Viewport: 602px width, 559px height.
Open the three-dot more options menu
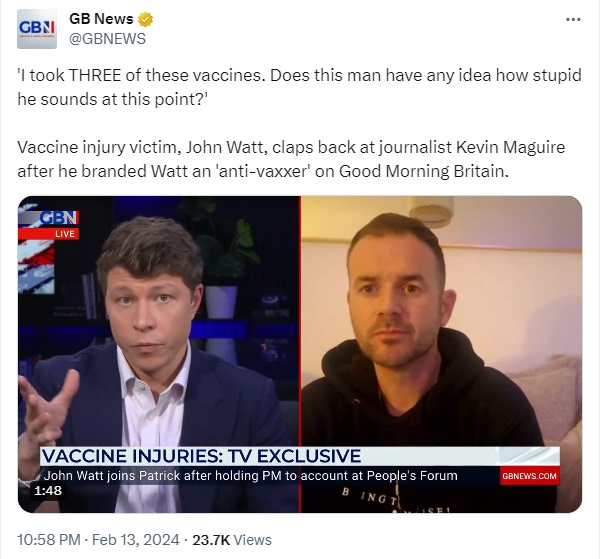tap(573, 19)
